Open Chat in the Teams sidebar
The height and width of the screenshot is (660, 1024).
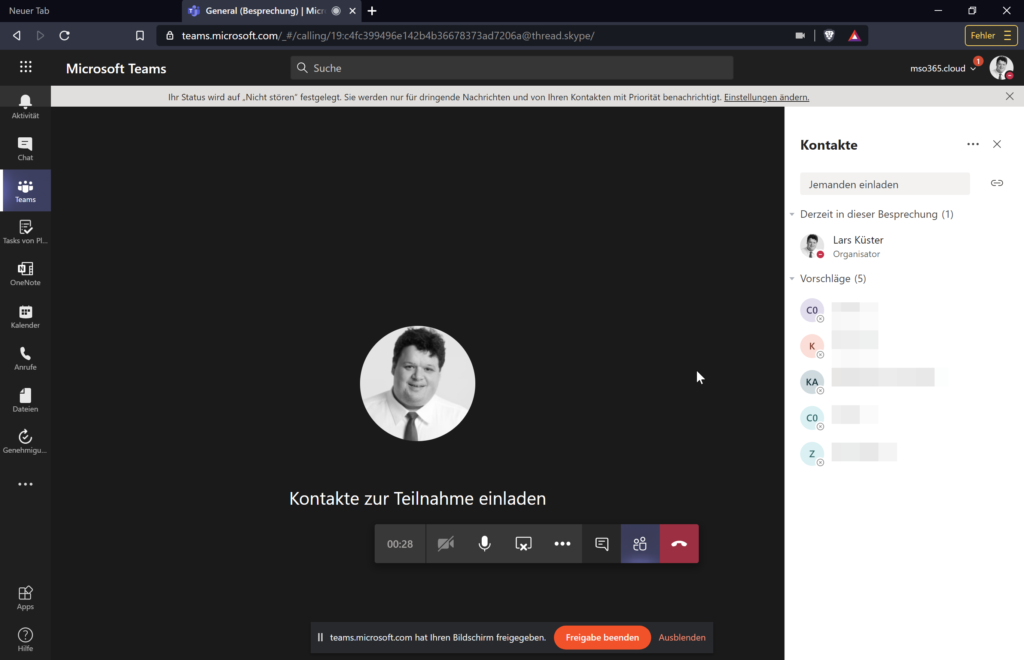tap(25, 149)
